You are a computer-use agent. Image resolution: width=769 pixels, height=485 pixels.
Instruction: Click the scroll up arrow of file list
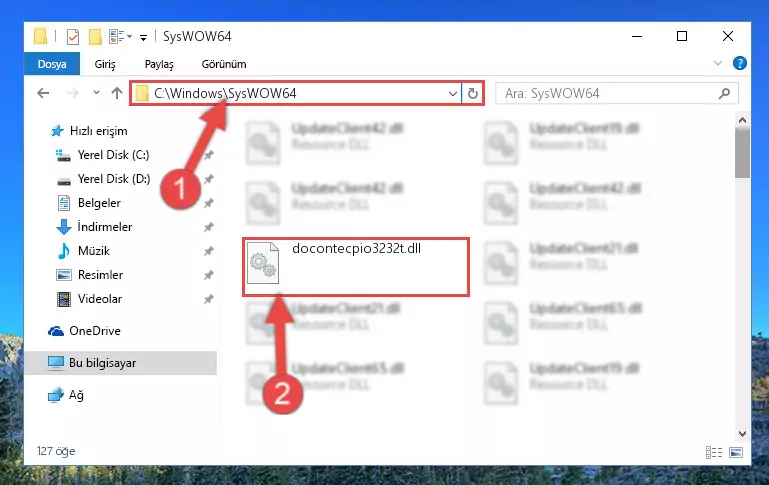(743, 120)
